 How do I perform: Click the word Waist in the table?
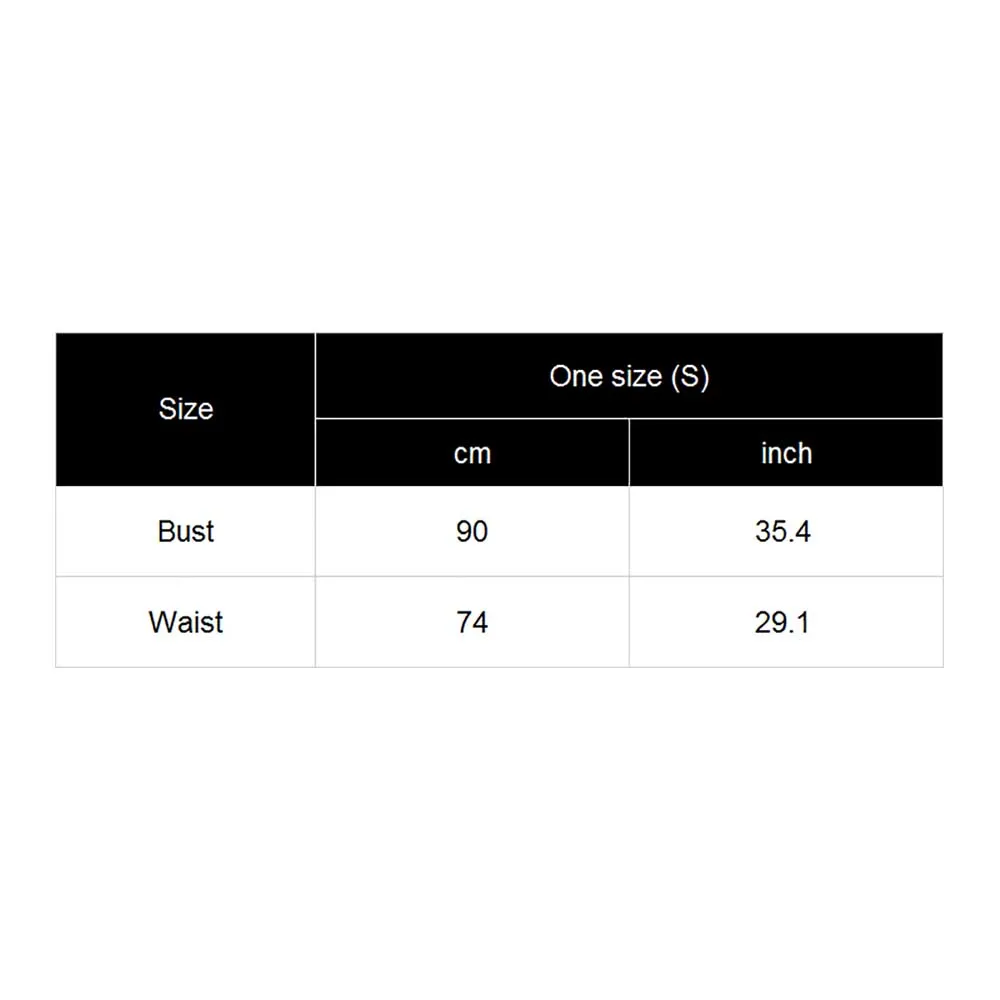tap(186, 622)
